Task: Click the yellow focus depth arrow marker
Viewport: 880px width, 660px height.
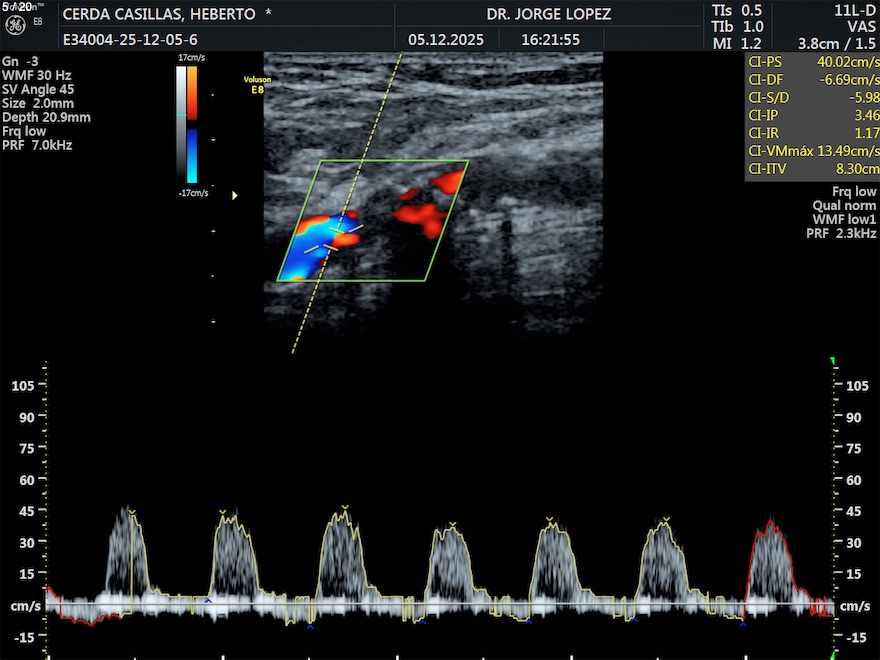Action: [235, 196]
